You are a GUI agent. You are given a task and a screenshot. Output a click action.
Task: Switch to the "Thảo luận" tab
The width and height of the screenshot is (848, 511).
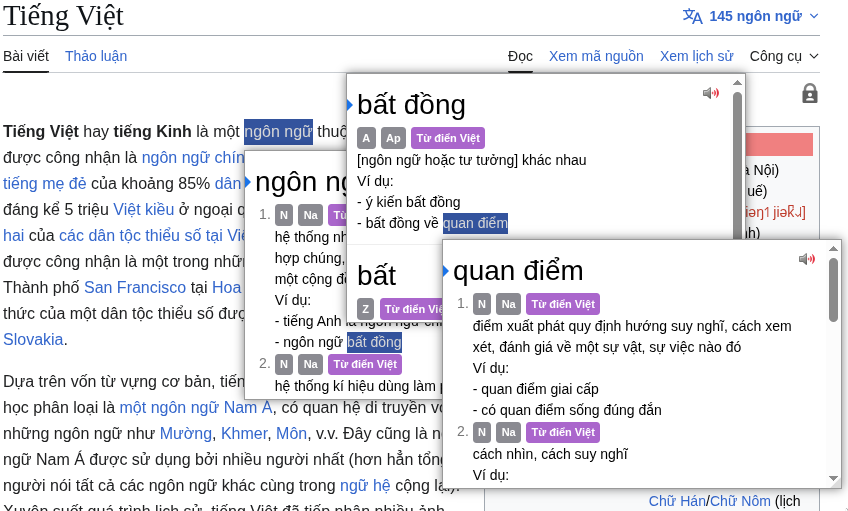coord(96,56)
